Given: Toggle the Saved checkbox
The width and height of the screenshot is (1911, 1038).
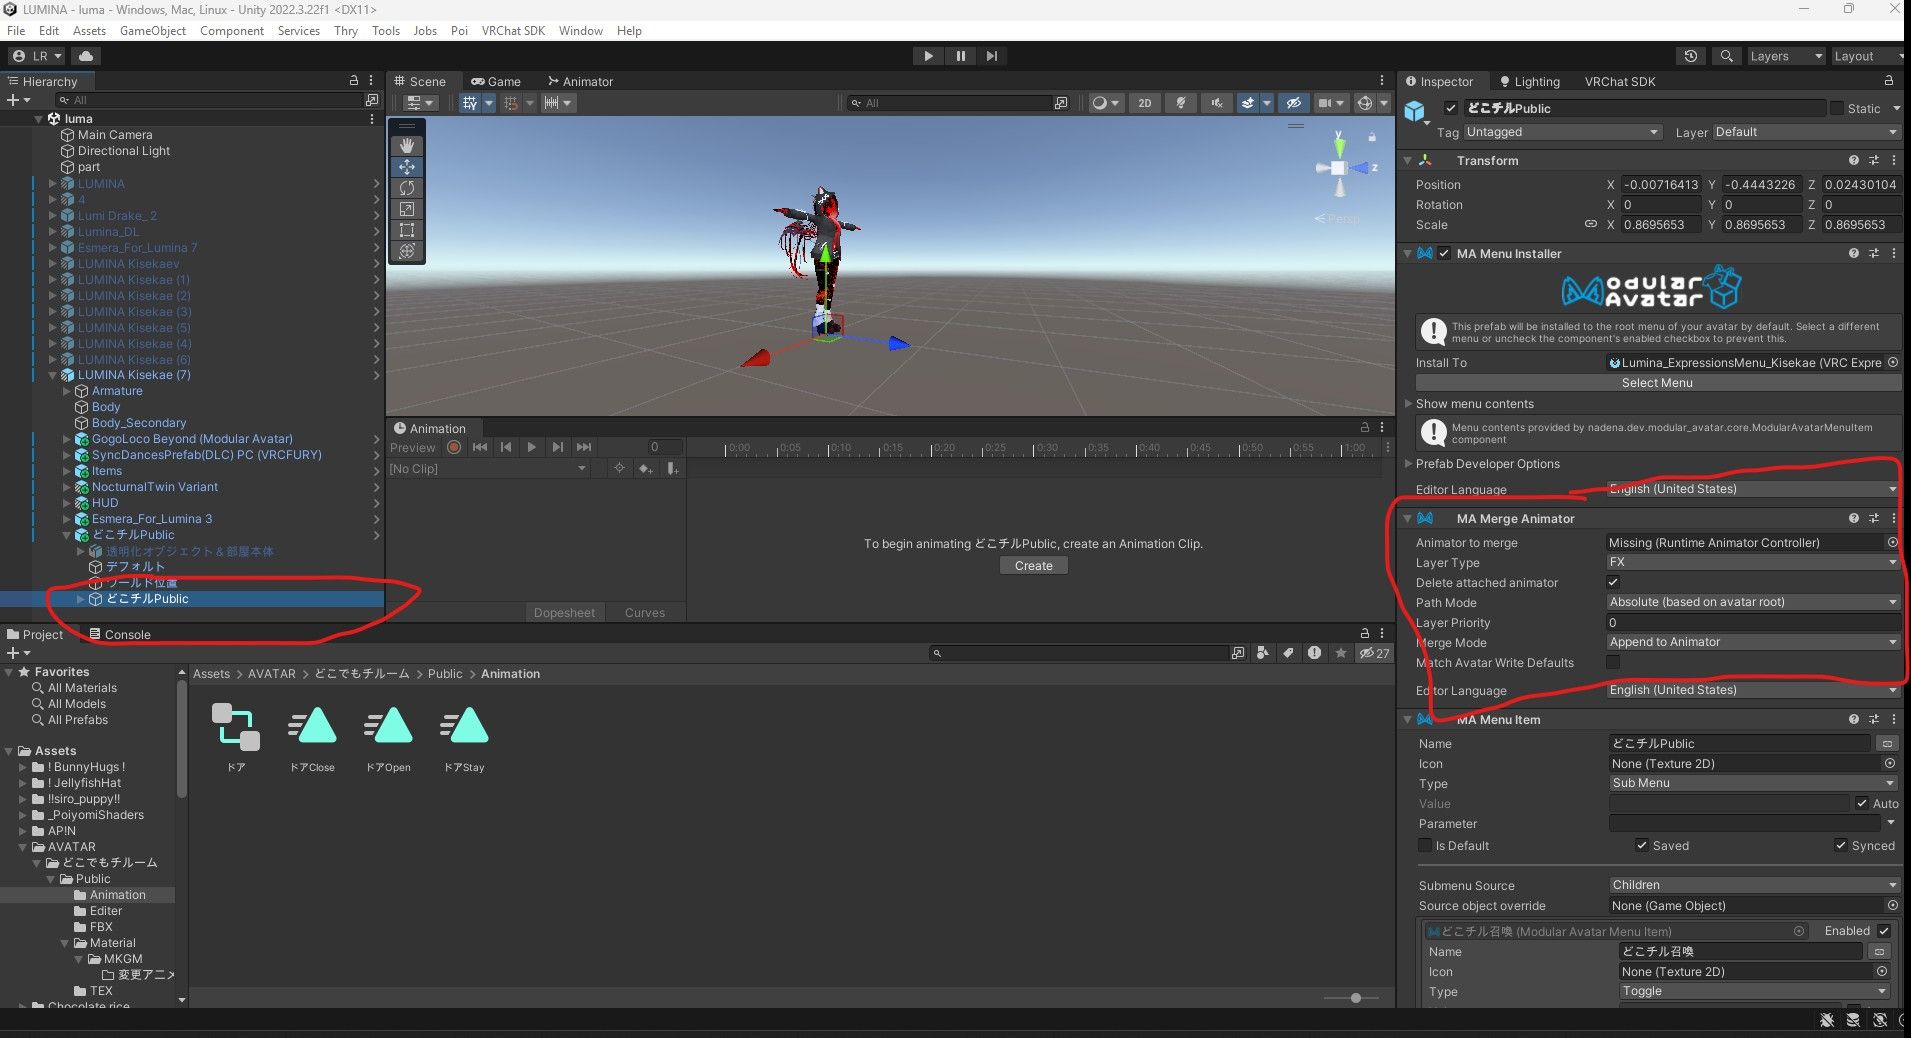Looking at the screenshot, I should click(x=1641, y=845).
